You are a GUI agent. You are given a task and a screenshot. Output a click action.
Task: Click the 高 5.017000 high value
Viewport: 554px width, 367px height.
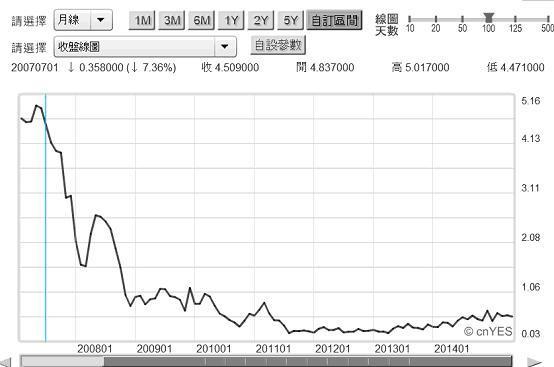pos(420,67)
